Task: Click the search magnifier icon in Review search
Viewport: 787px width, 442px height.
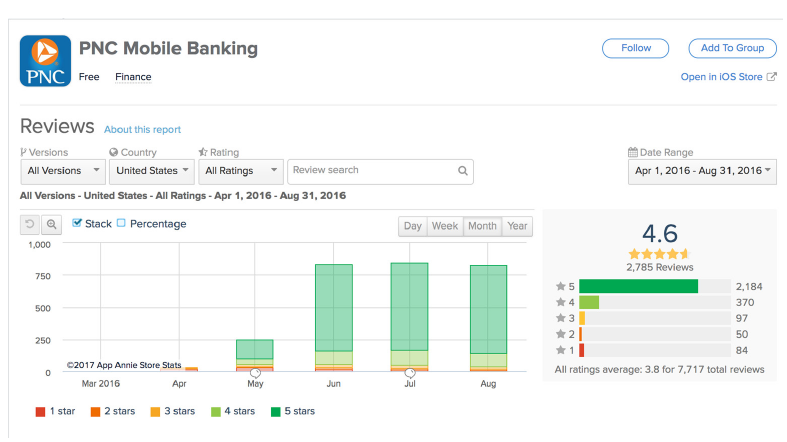Action: (463, 171)
